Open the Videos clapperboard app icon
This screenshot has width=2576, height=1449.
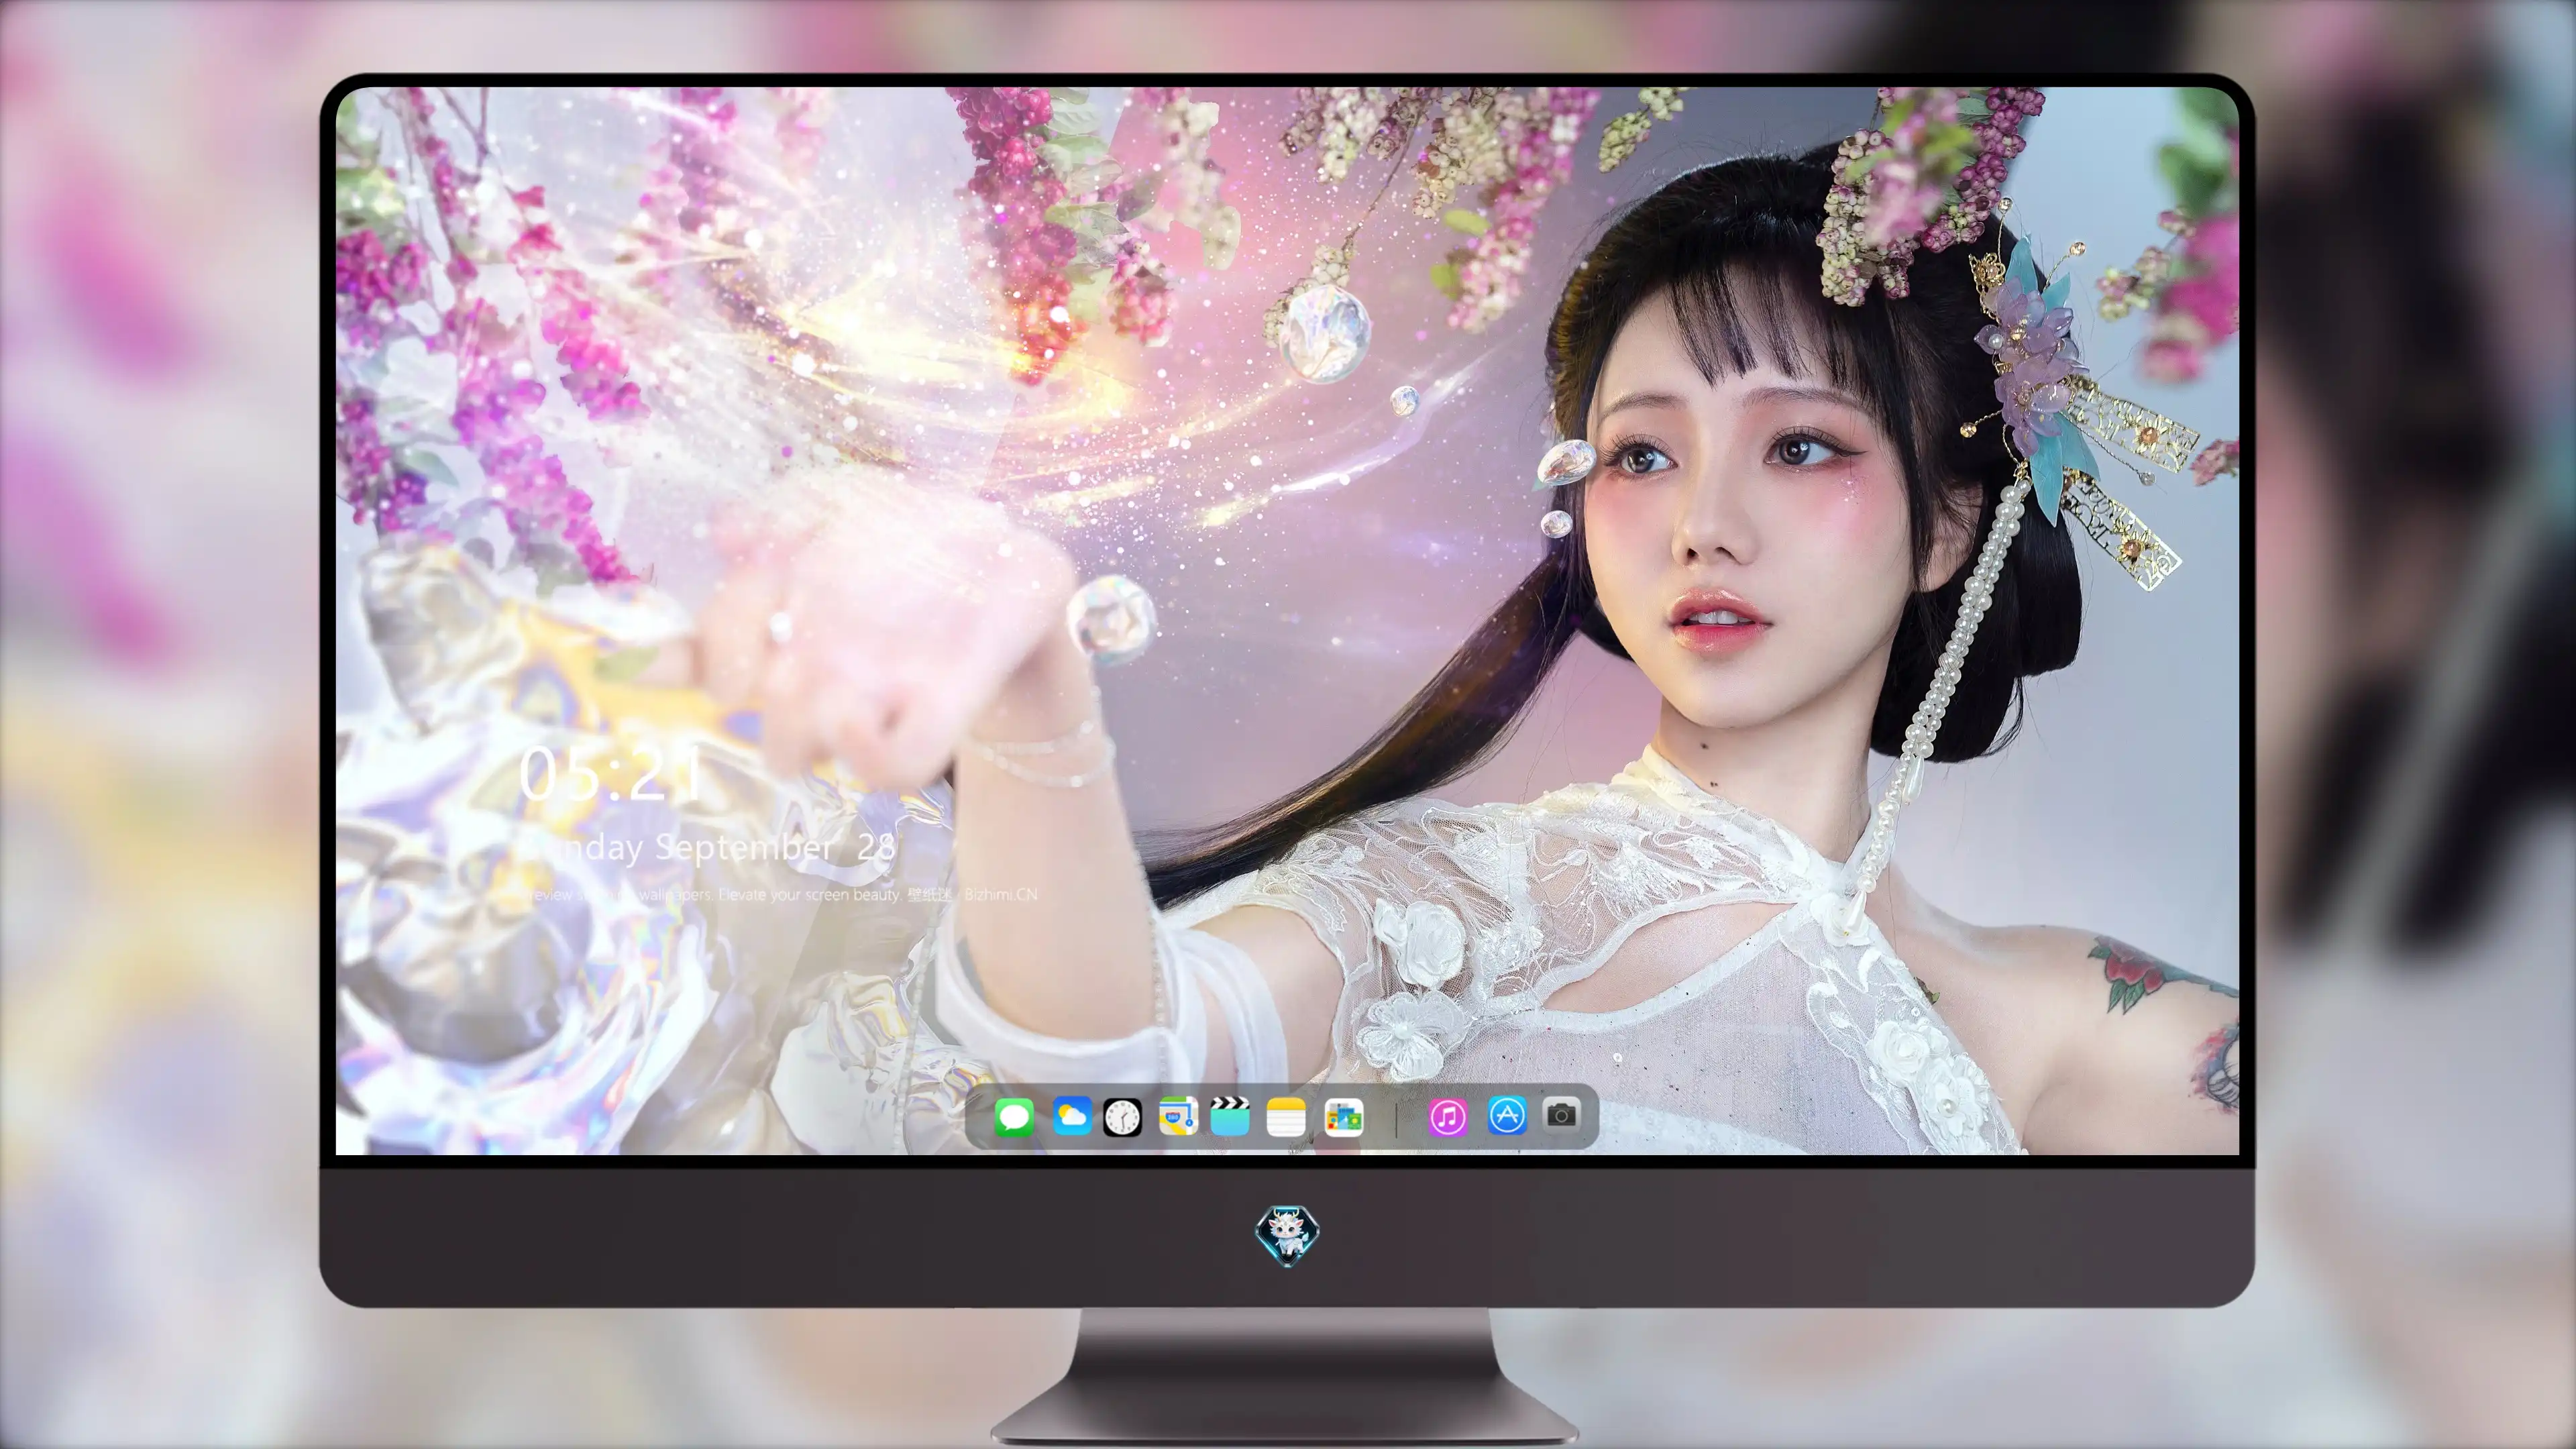click(1230, 1116)
